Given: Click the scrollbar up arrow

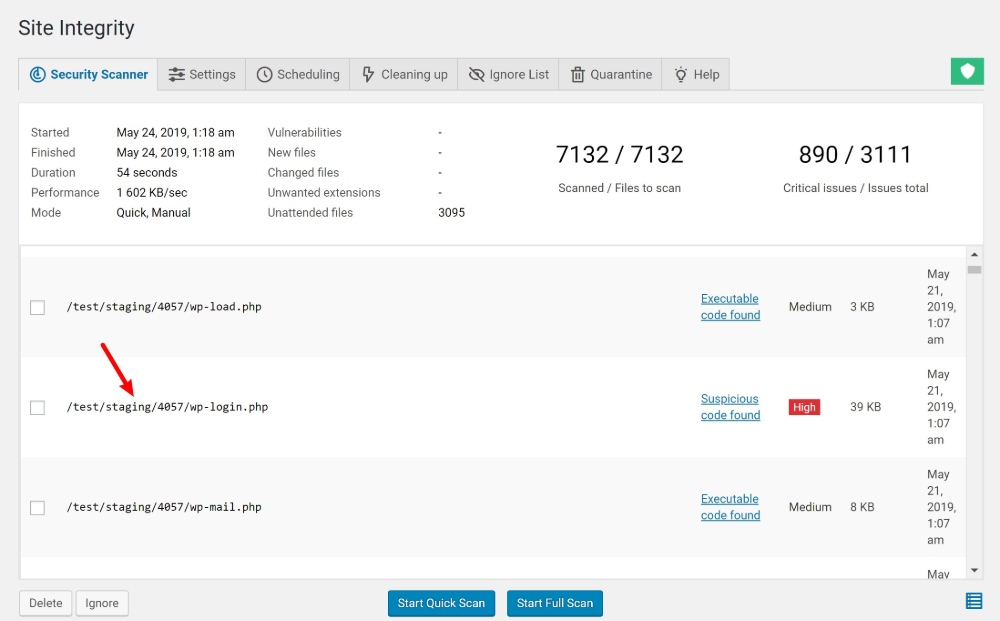Looking at the screenshot, I should pyautogui.click(x=974, y=254).
